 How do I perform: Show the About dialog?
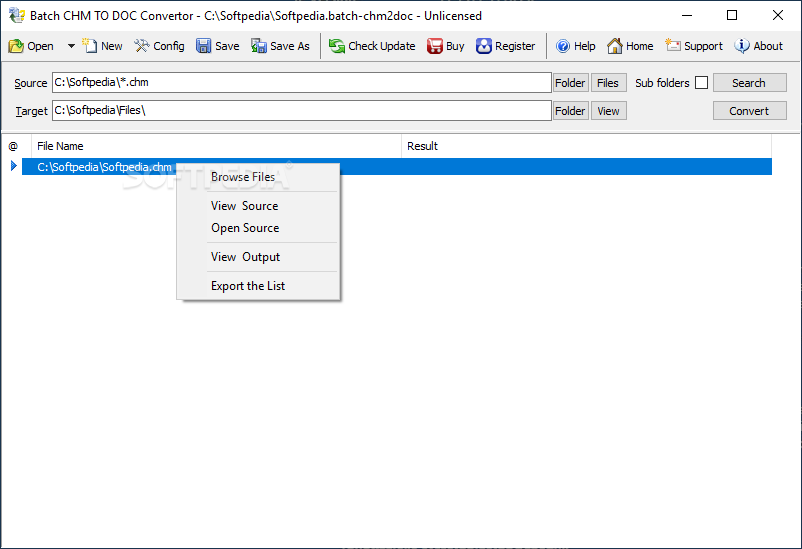click(759, 46)
